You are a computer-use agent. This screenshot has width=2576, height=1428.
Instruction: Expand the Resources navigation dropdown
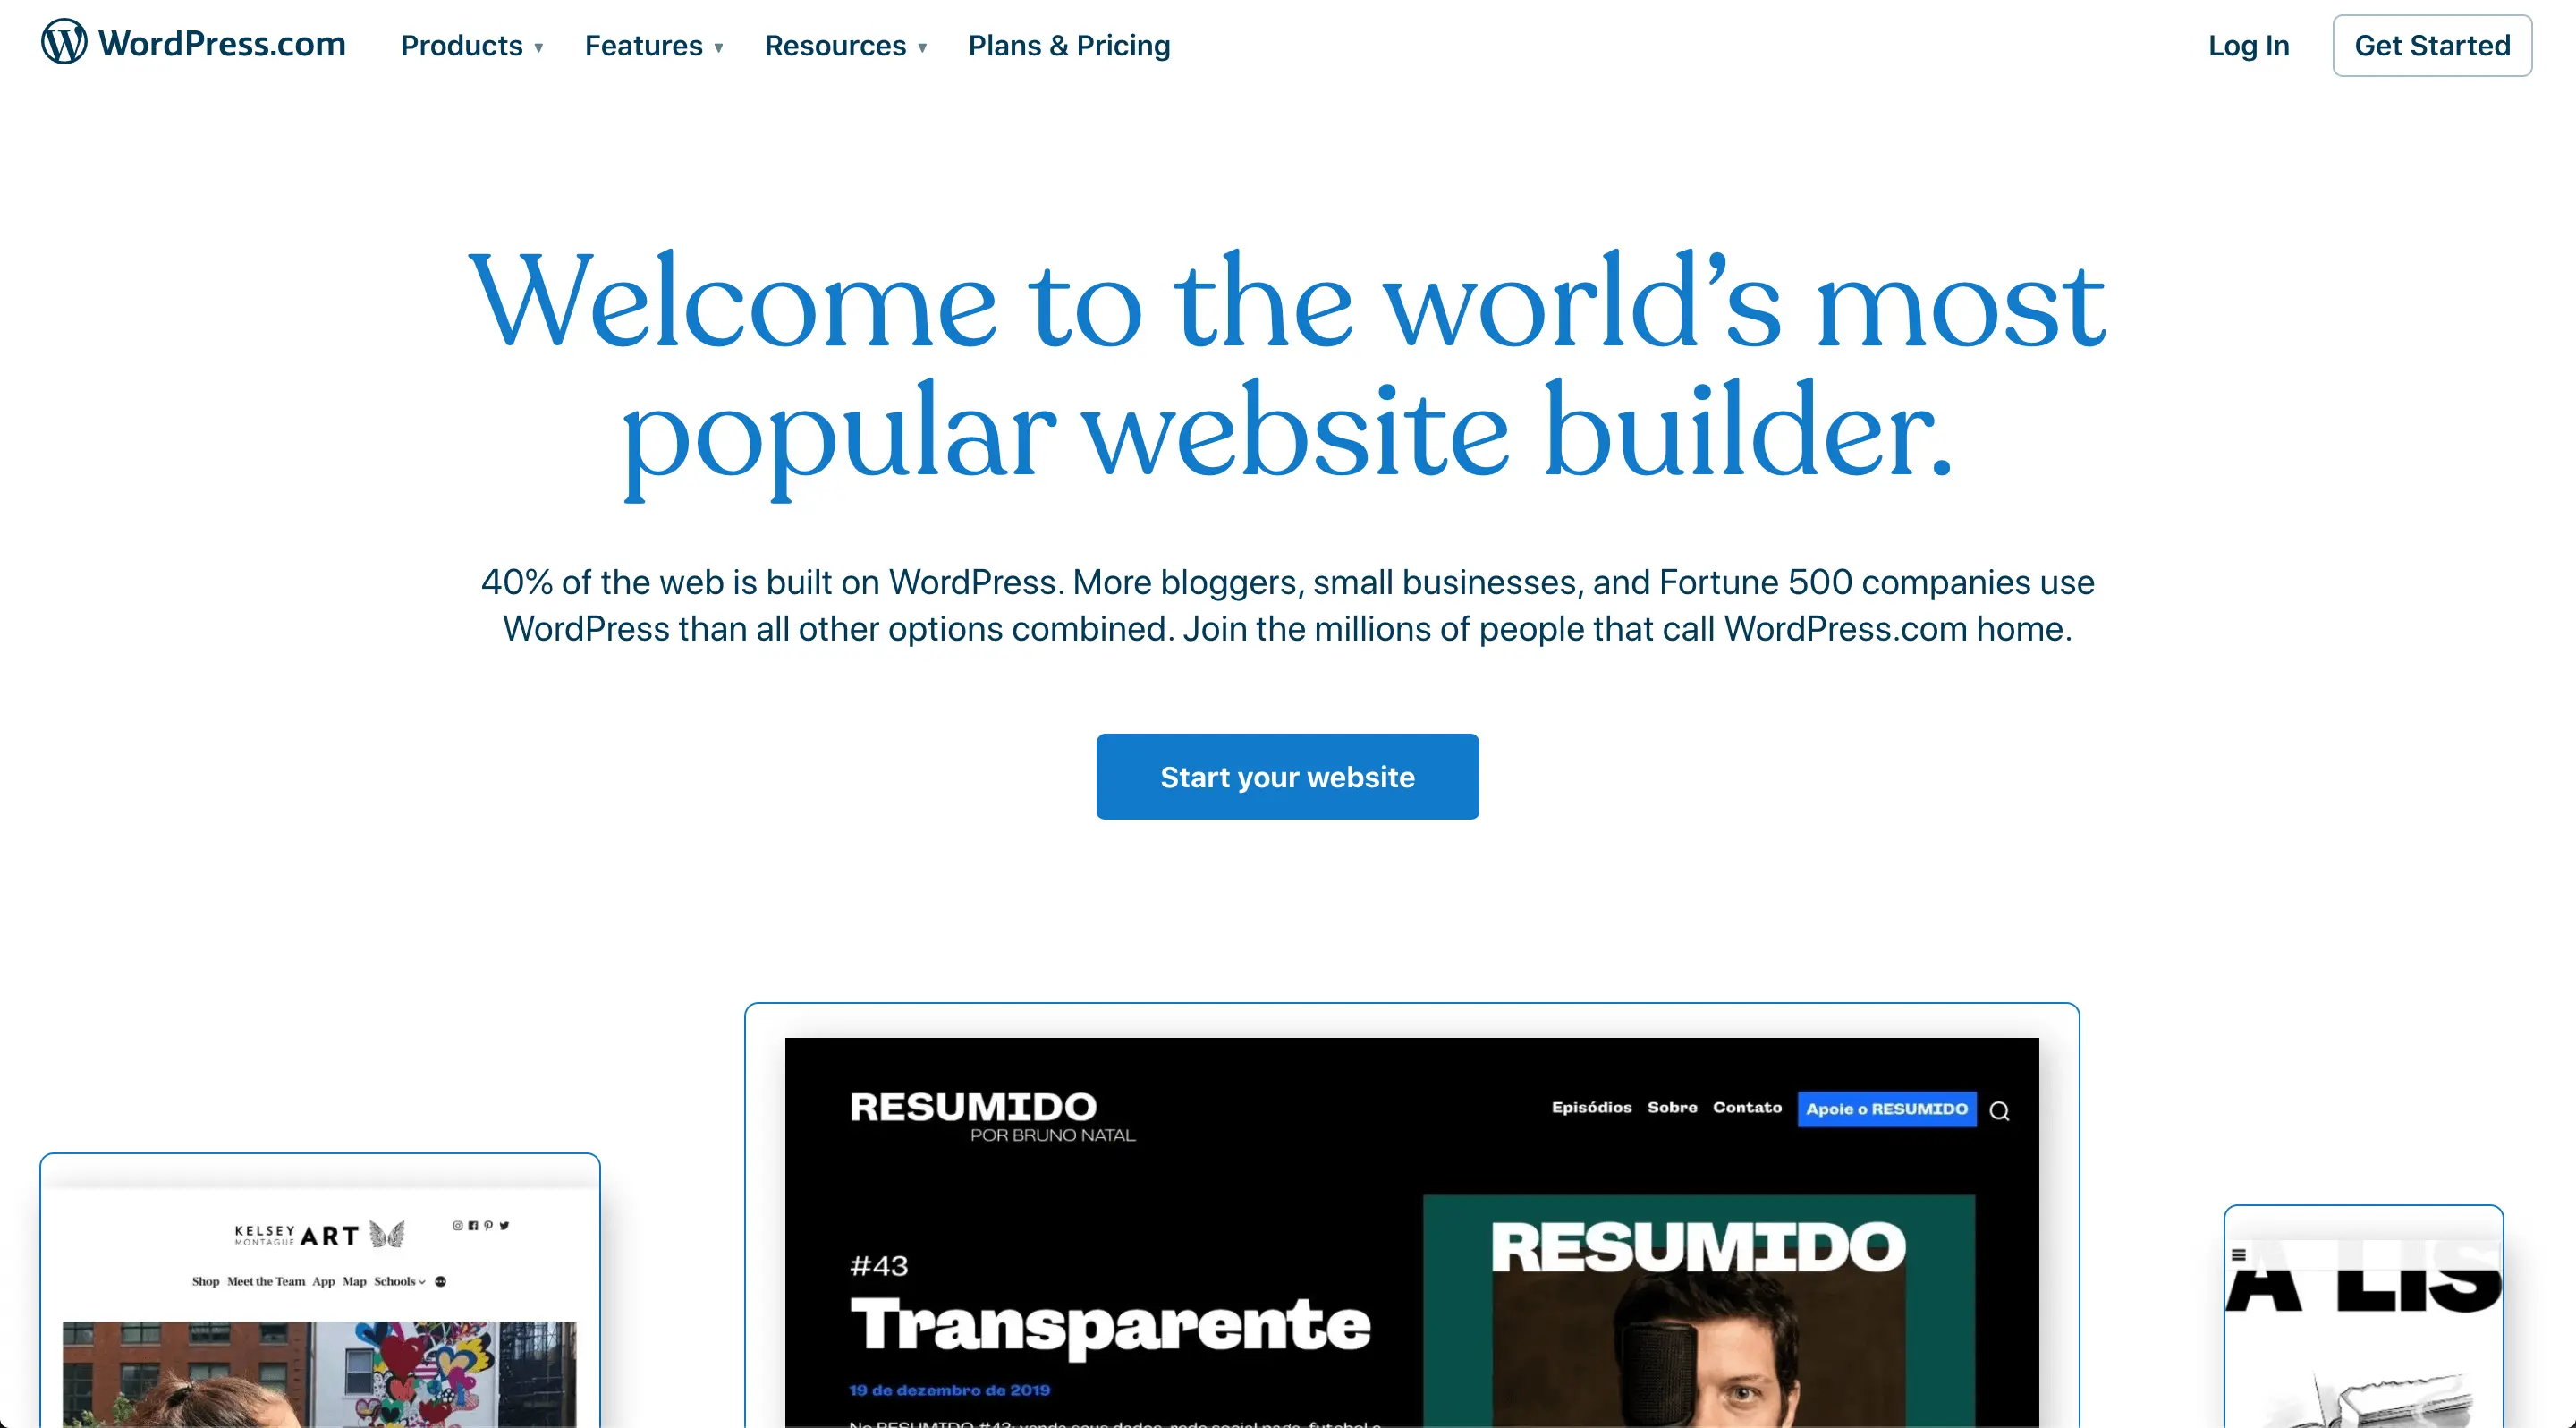(x=843, y=46)
